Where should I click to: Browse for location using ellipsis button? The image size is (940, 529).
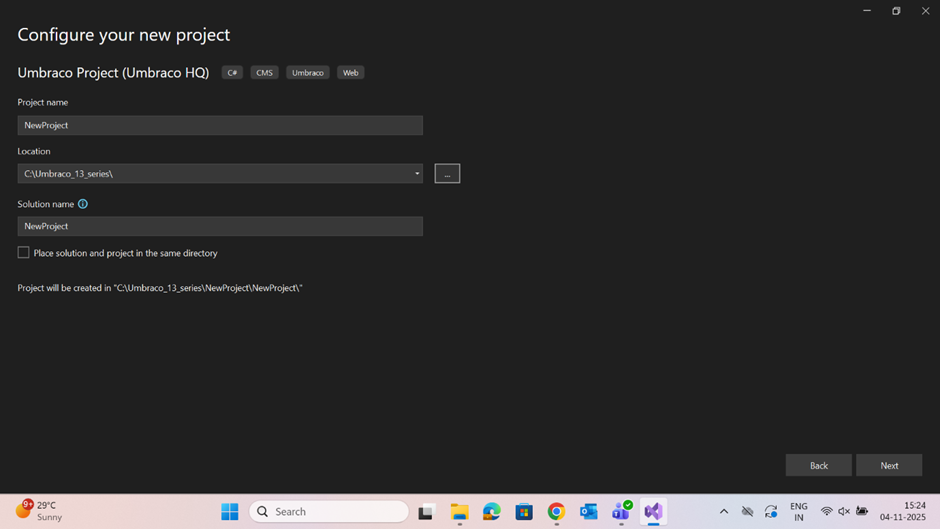point(447,174)
